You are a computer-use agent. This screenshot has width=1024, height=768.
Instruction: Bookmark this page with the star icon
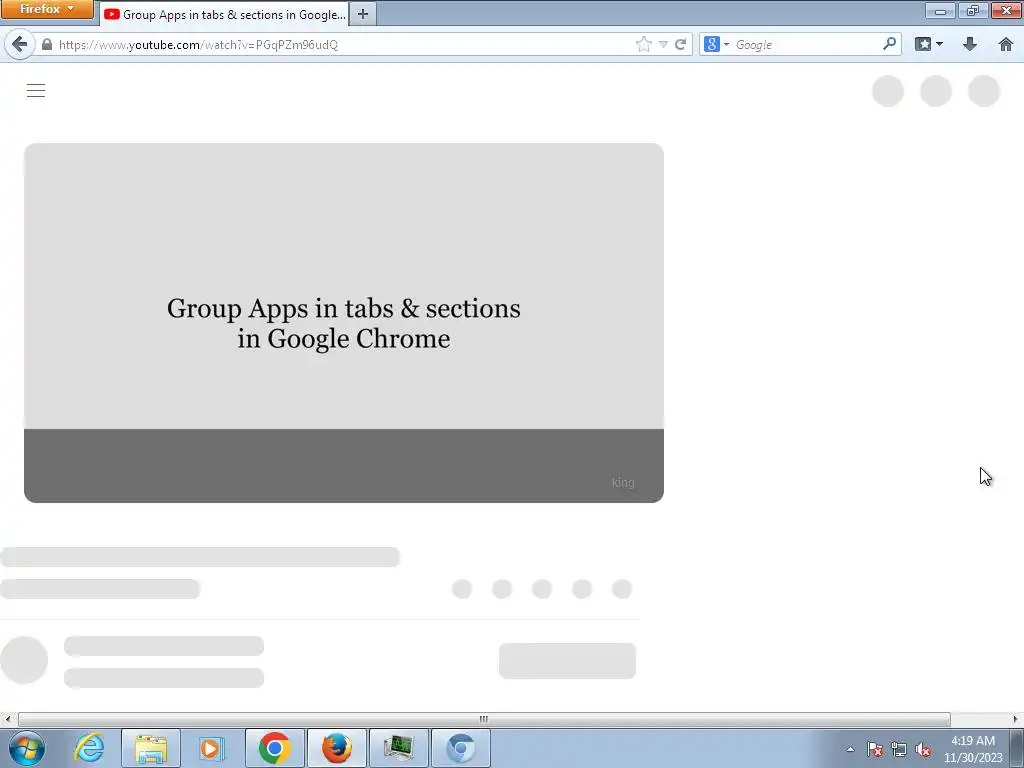(x=643, y=44)
